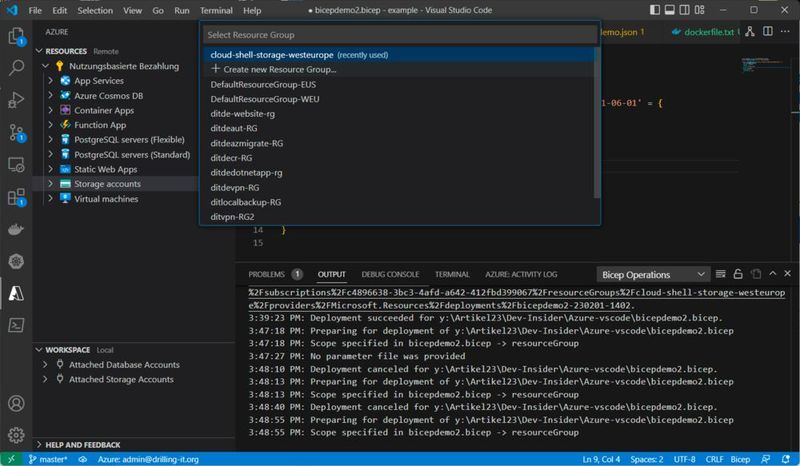Close the bottom panel

pos(787,274)
